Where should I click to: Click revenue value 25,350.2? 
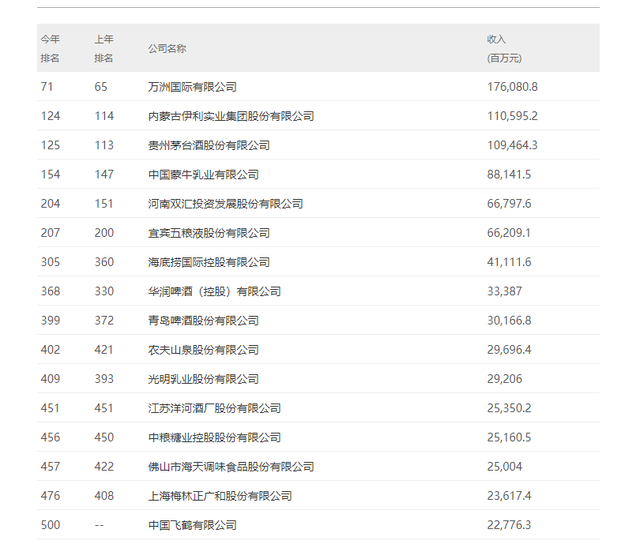[509, 408]
